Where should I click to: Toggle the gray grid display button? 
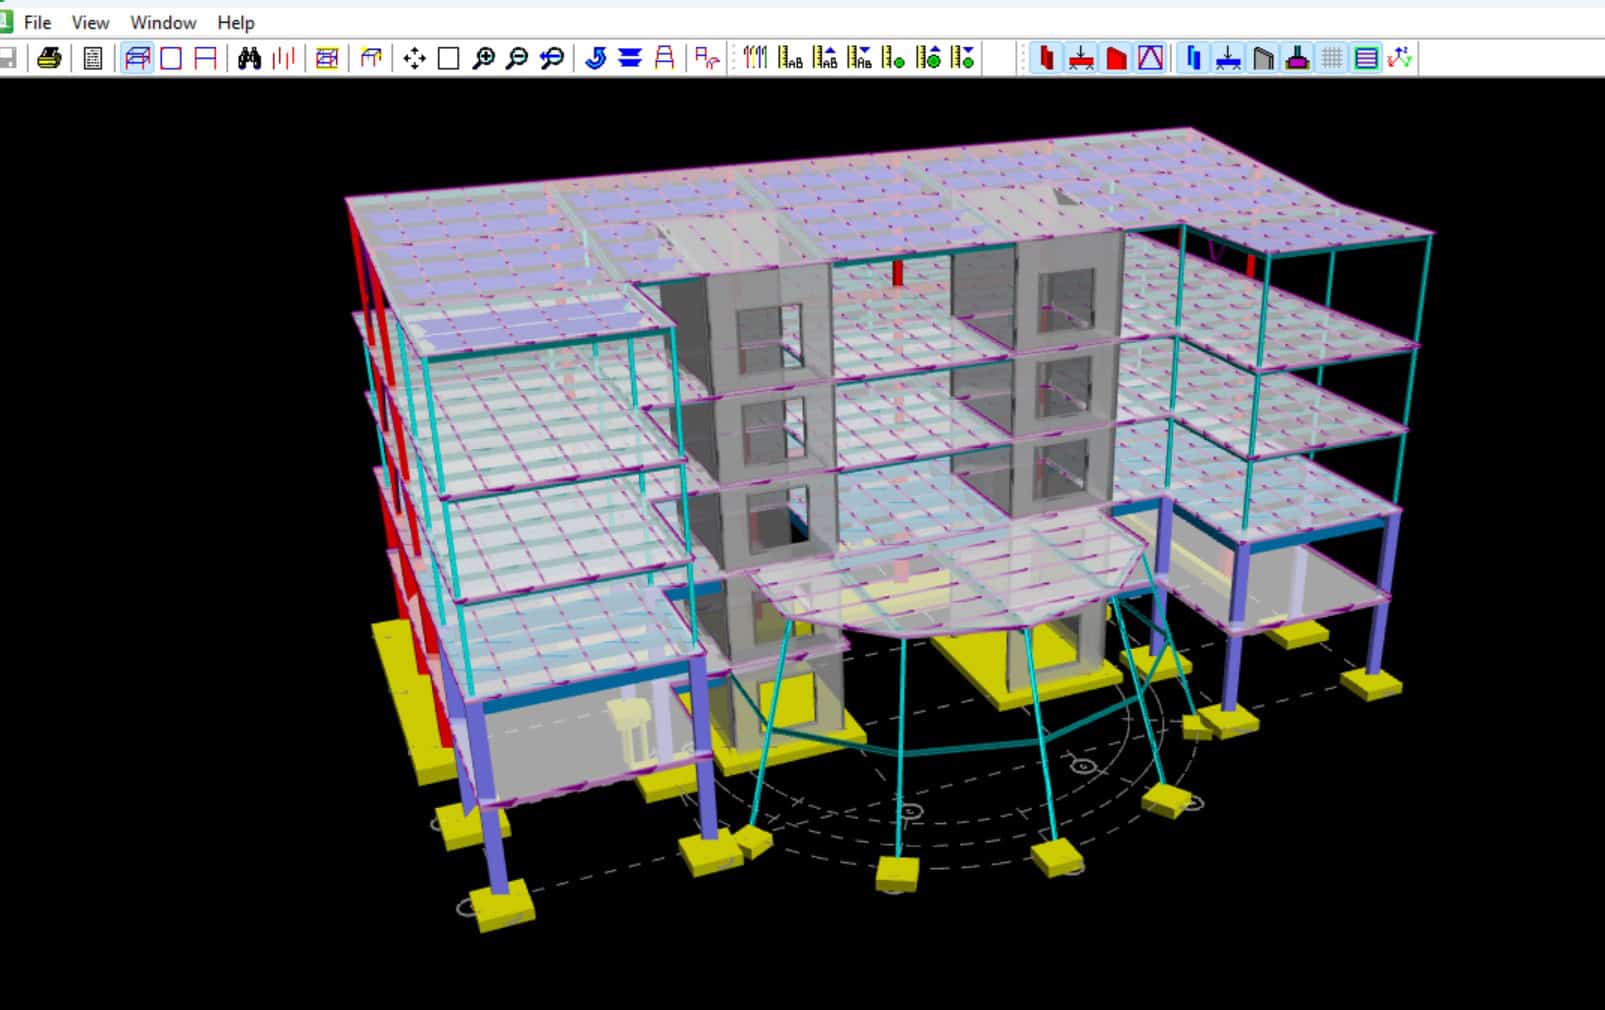pos(1331,58)
